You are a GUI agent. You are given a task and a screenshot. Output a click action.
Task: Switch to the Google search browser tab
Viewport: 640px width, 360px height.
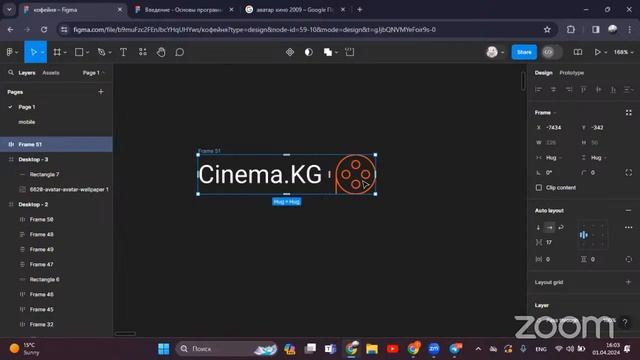click(295, 9)
